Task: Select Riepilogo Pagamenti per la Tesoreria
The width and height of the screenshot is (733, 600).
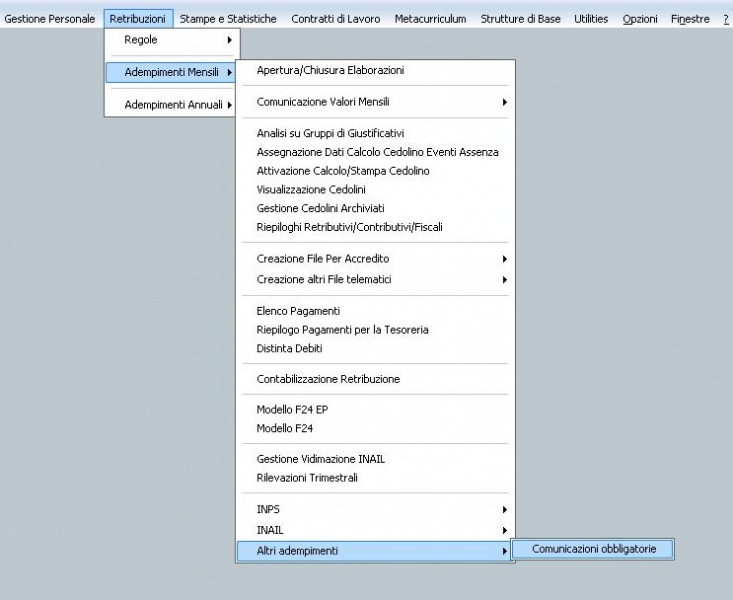Action: pyautogui.click(x=375, y=330)
